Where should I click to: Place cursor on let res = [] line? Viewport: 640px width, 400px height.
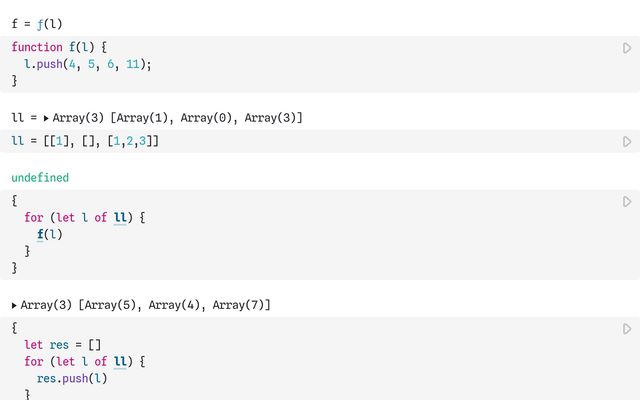point(62,345)
